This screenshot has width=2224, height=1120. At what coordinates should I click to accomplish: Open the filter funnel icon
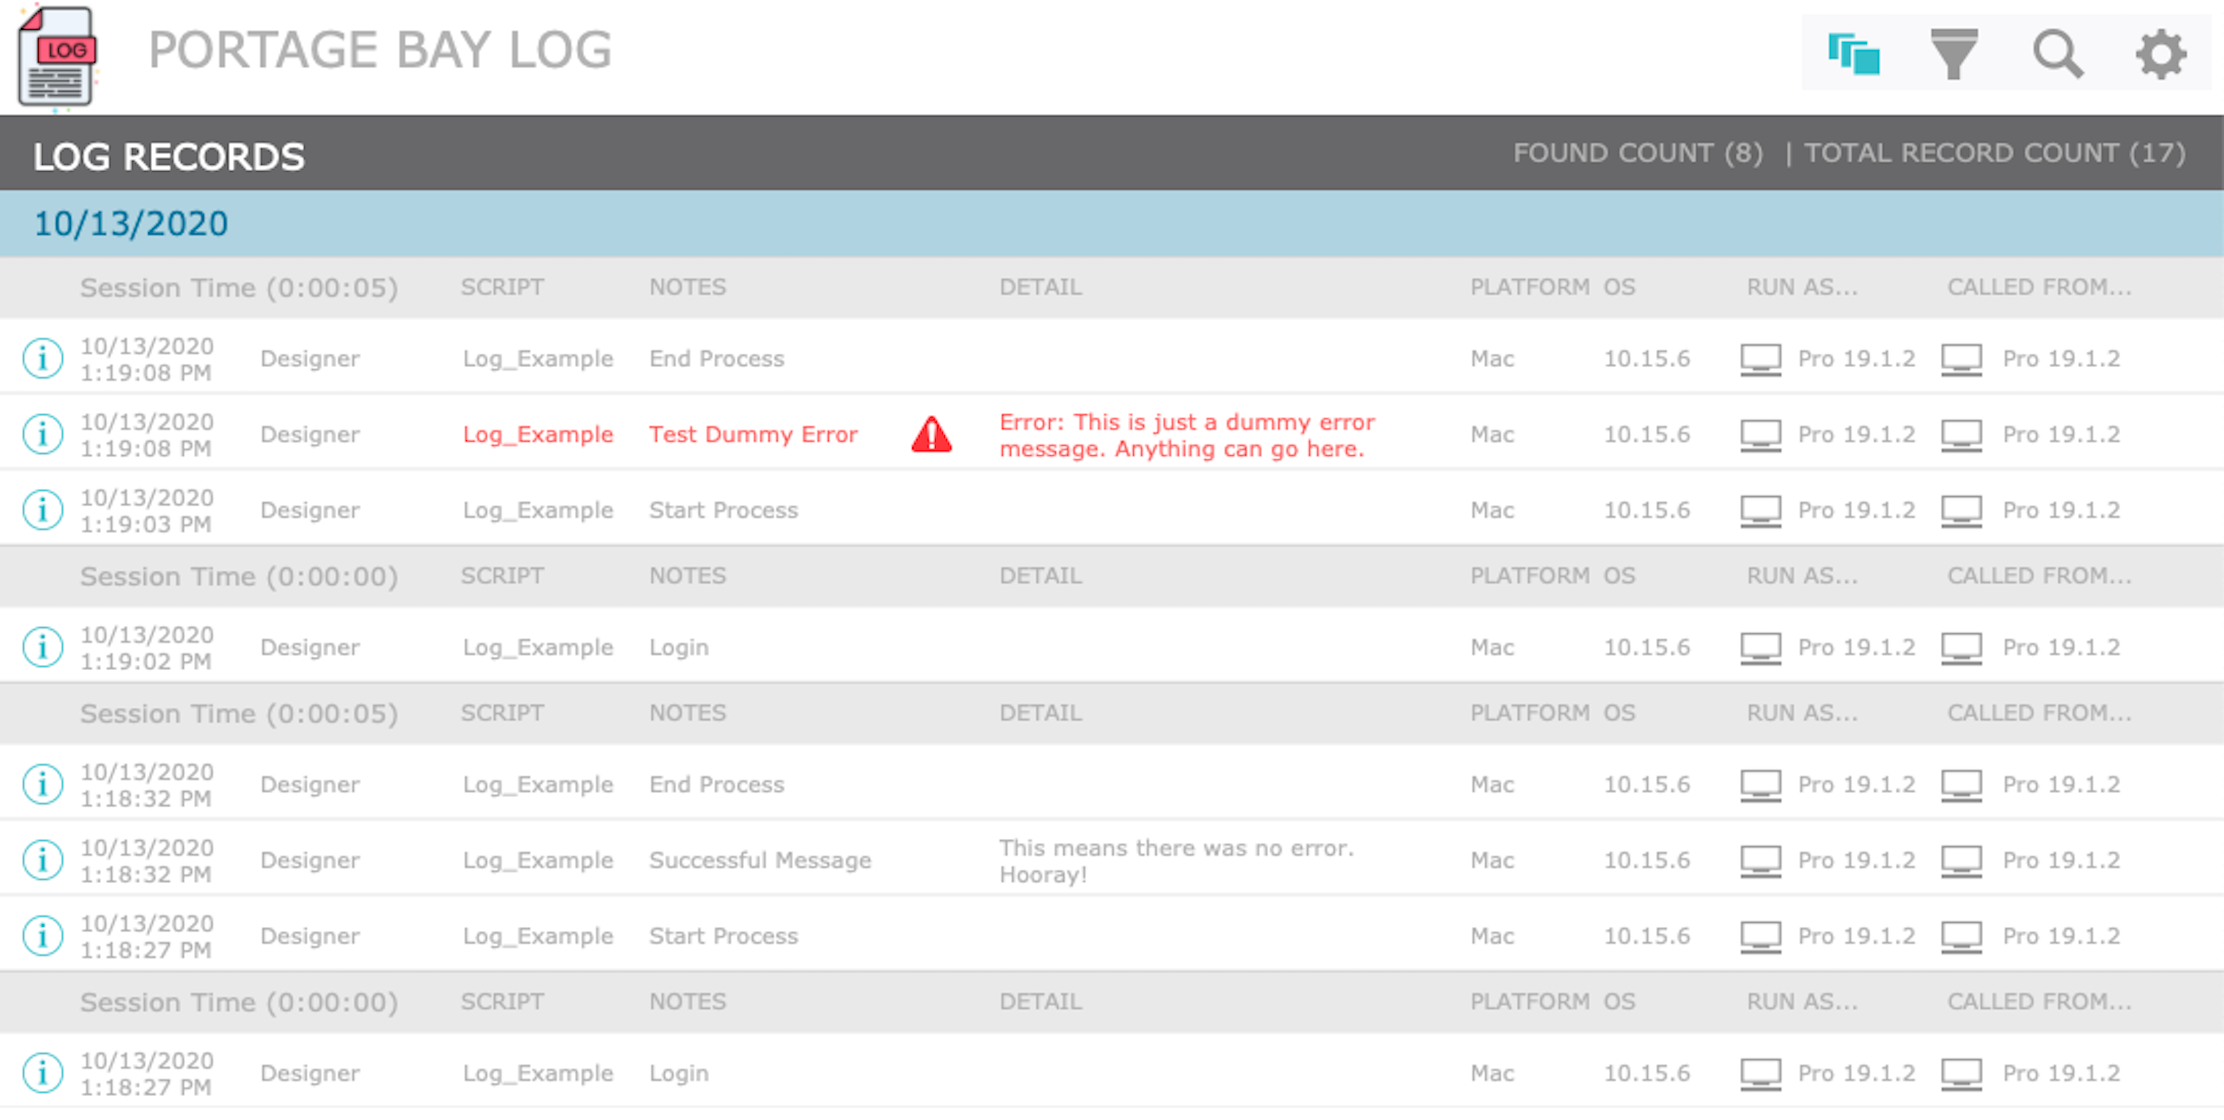[x=1954, y=54]
